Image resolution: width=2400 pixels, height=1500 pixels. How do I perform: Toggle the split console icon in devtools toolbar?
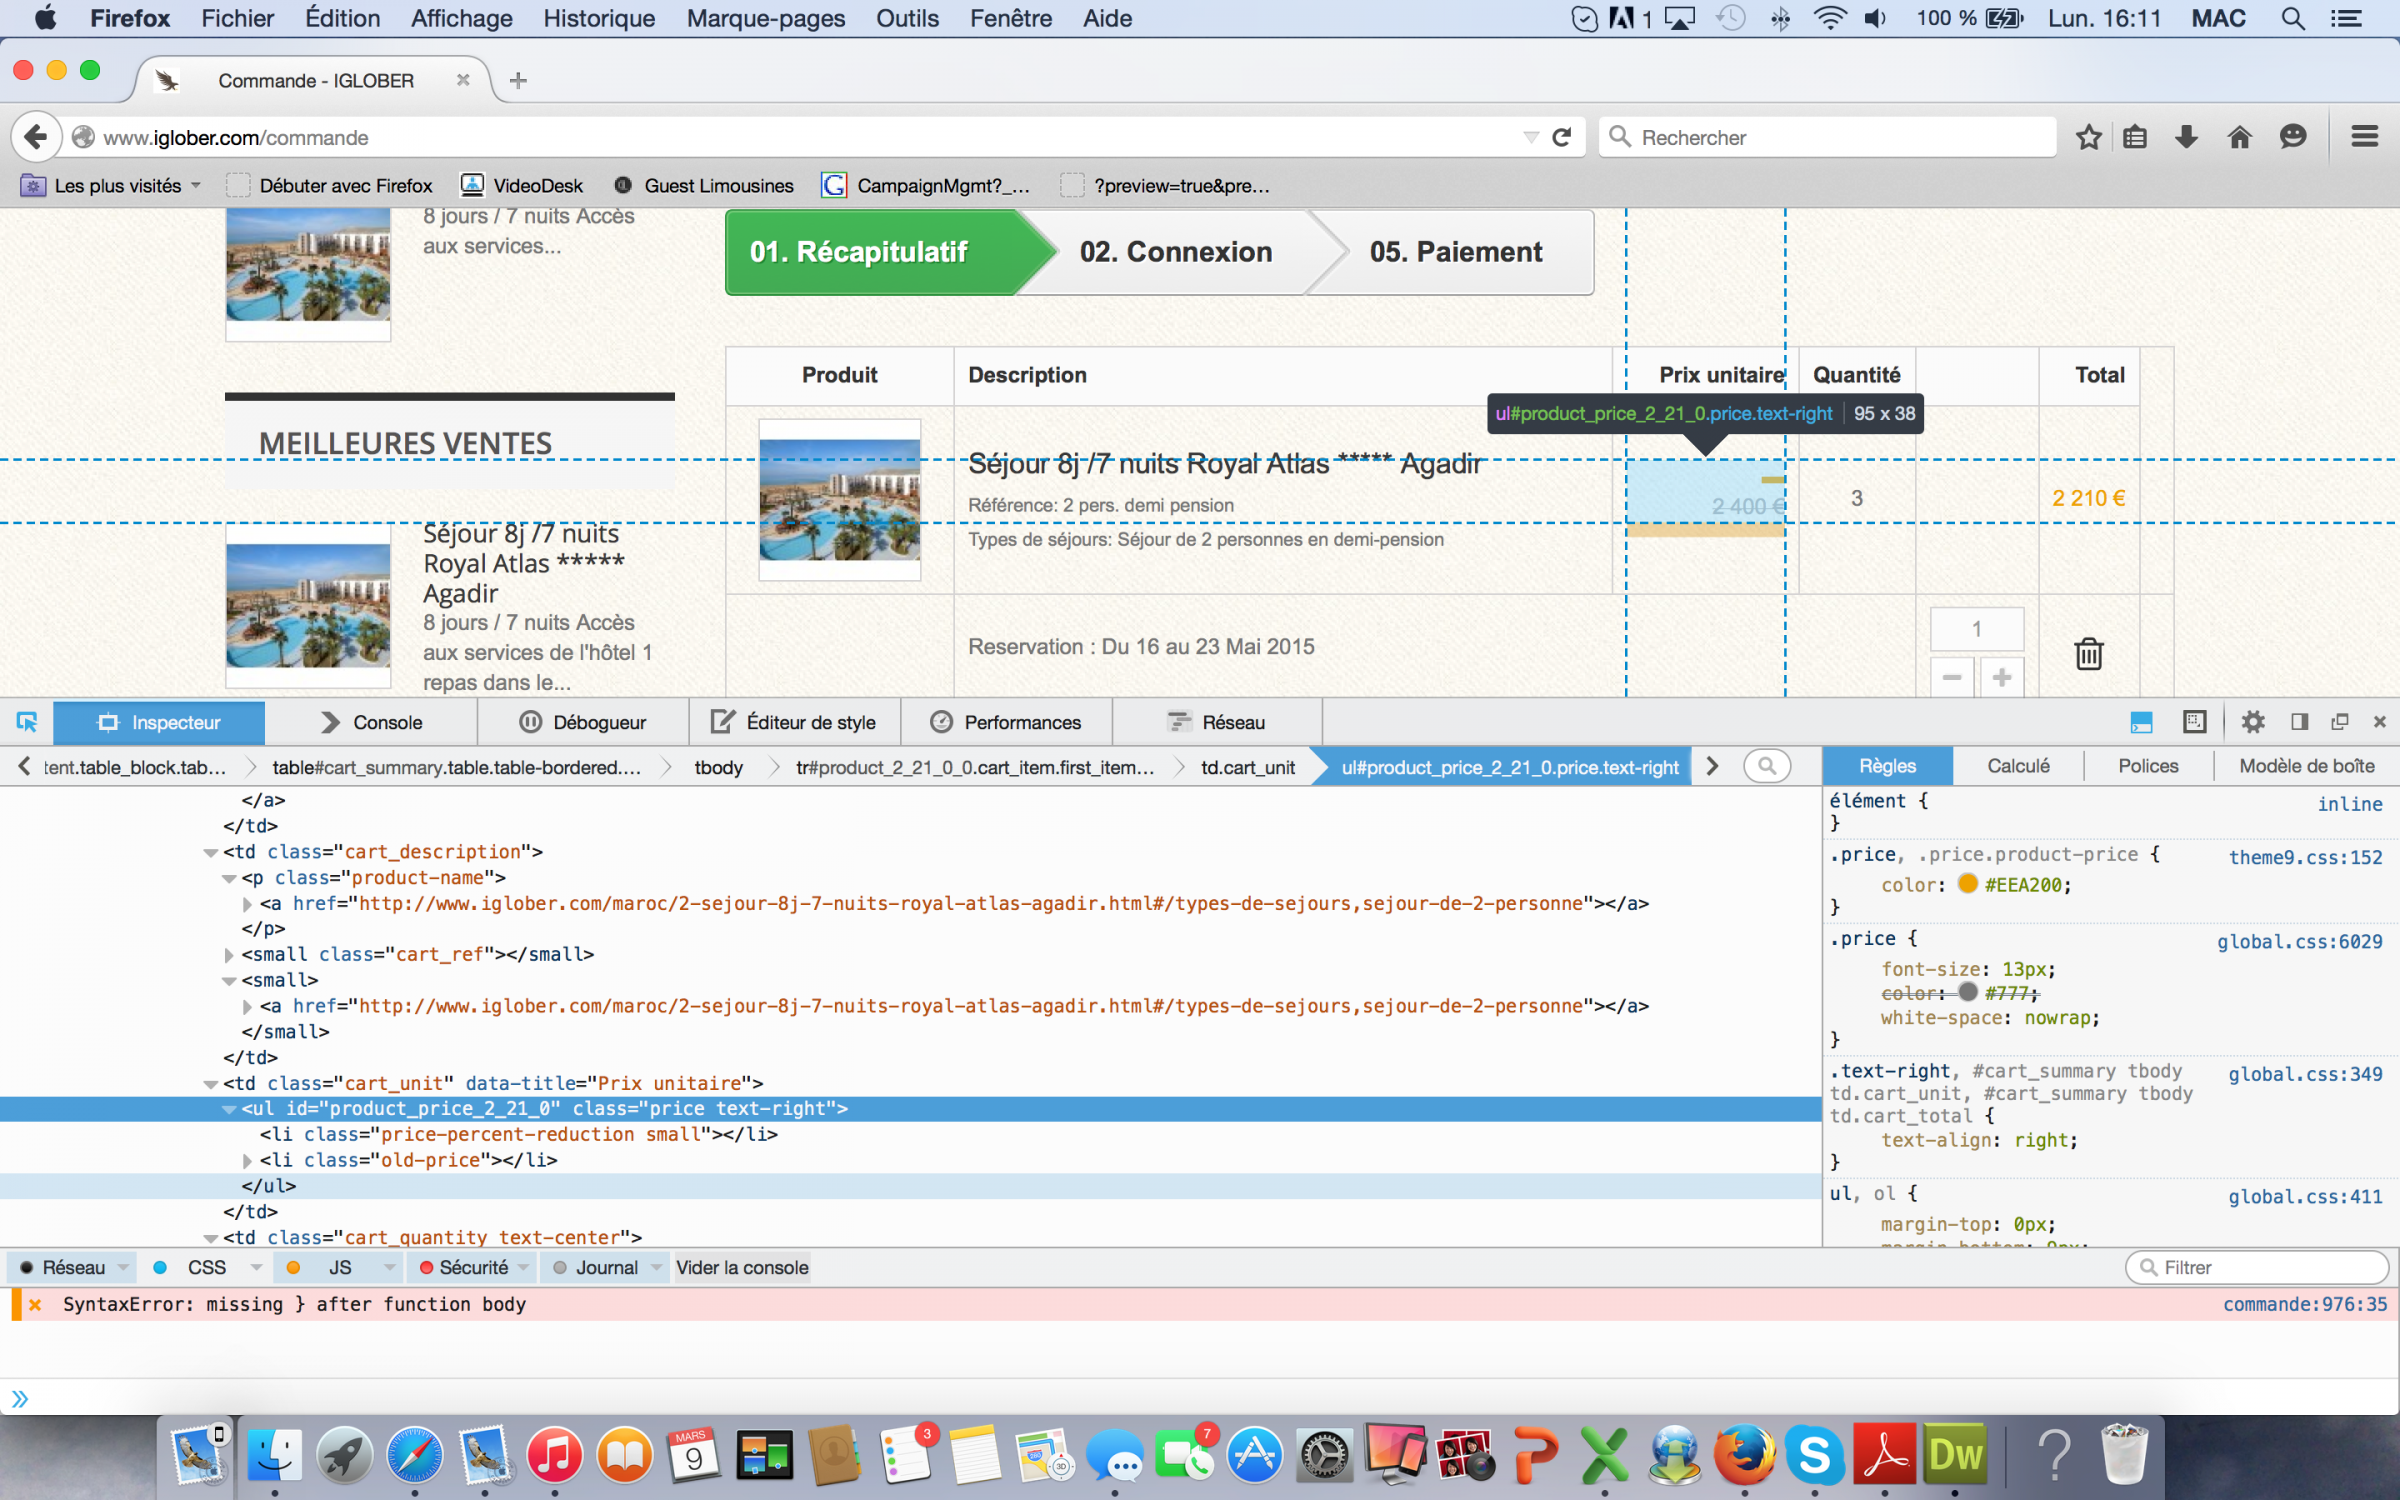(2141, 722)
